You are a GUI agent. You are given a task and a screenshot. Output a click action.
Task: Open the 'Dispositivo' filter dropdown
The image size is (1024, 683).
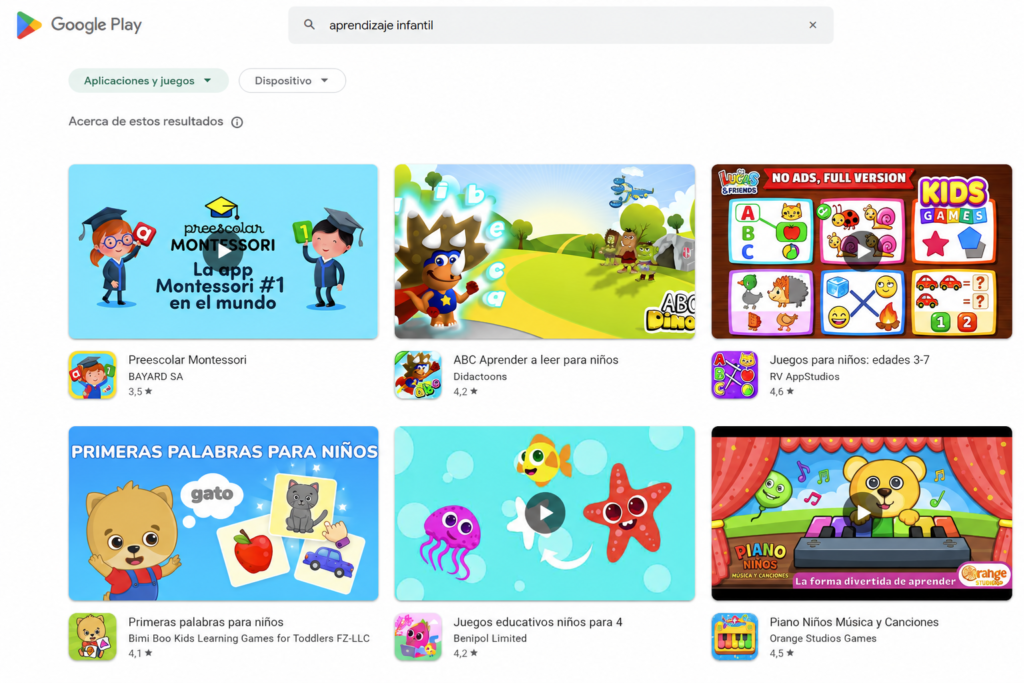(292, 80)
